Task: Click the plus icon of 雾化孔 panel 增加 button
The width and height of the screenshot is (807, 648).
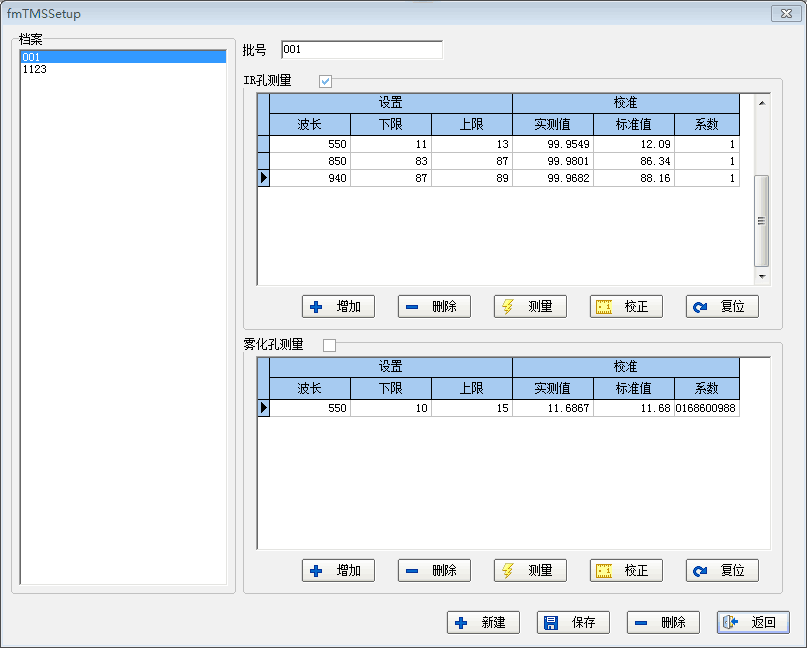Action: pyautogui.click(x=316, y=571)
